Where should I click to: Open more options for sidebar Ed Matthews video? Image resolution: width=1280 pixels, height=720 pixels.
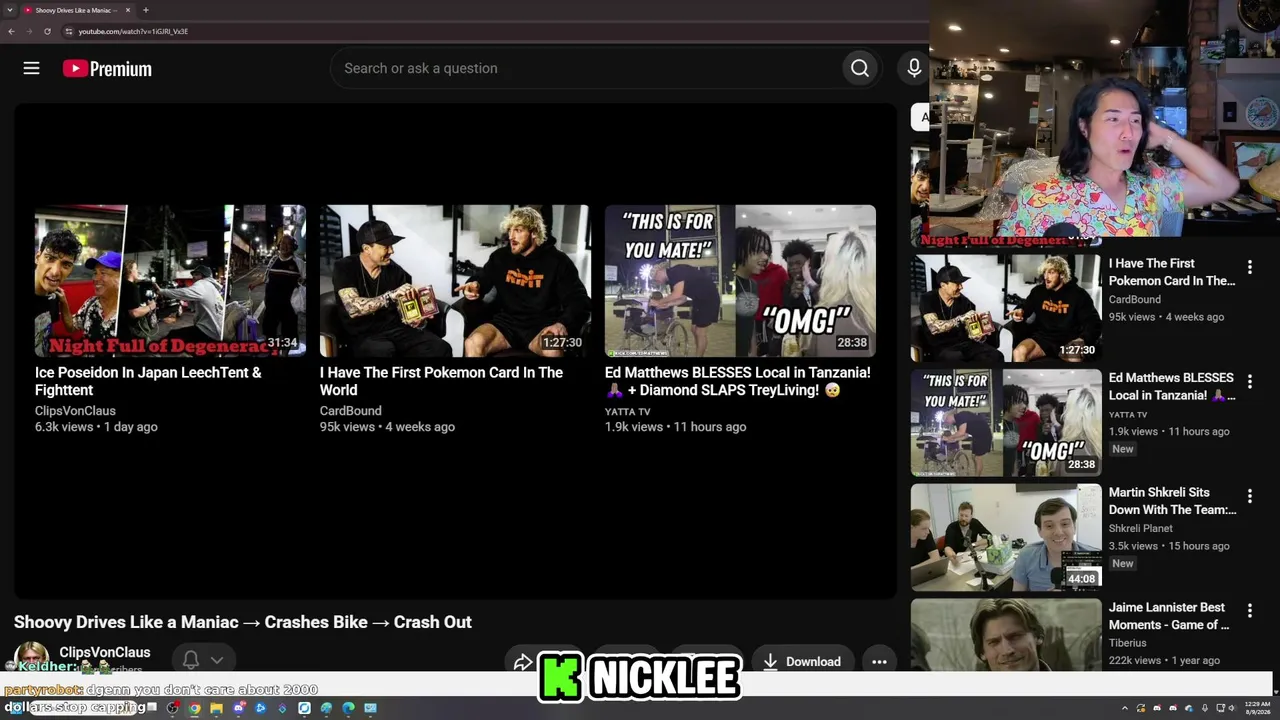pyautogui.click(x=1249, y=382)
